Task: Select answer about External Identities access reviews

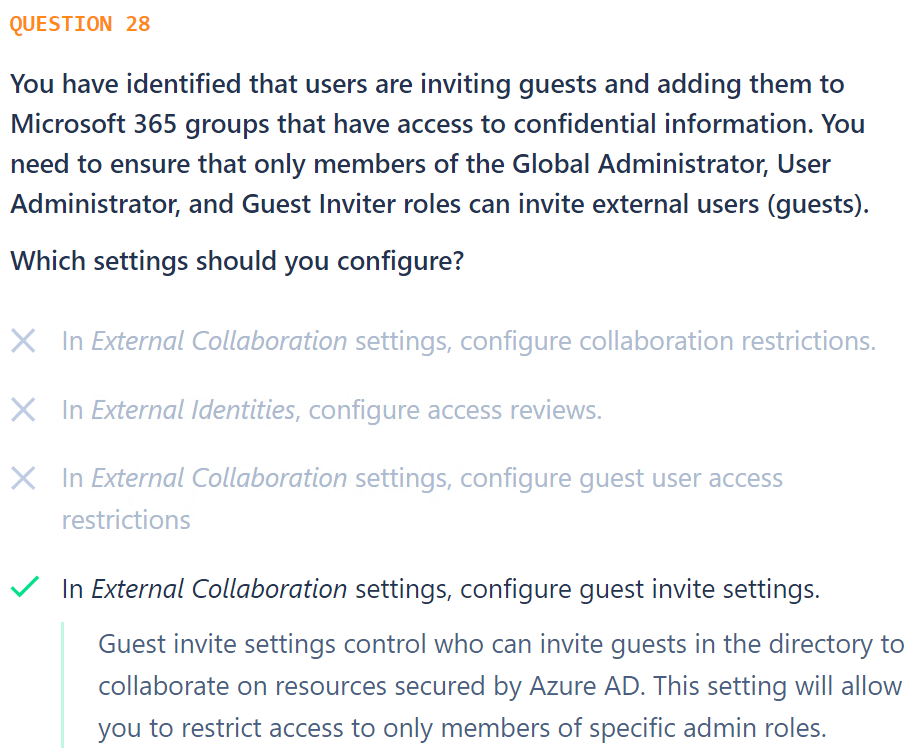Action: pos(332,410)
